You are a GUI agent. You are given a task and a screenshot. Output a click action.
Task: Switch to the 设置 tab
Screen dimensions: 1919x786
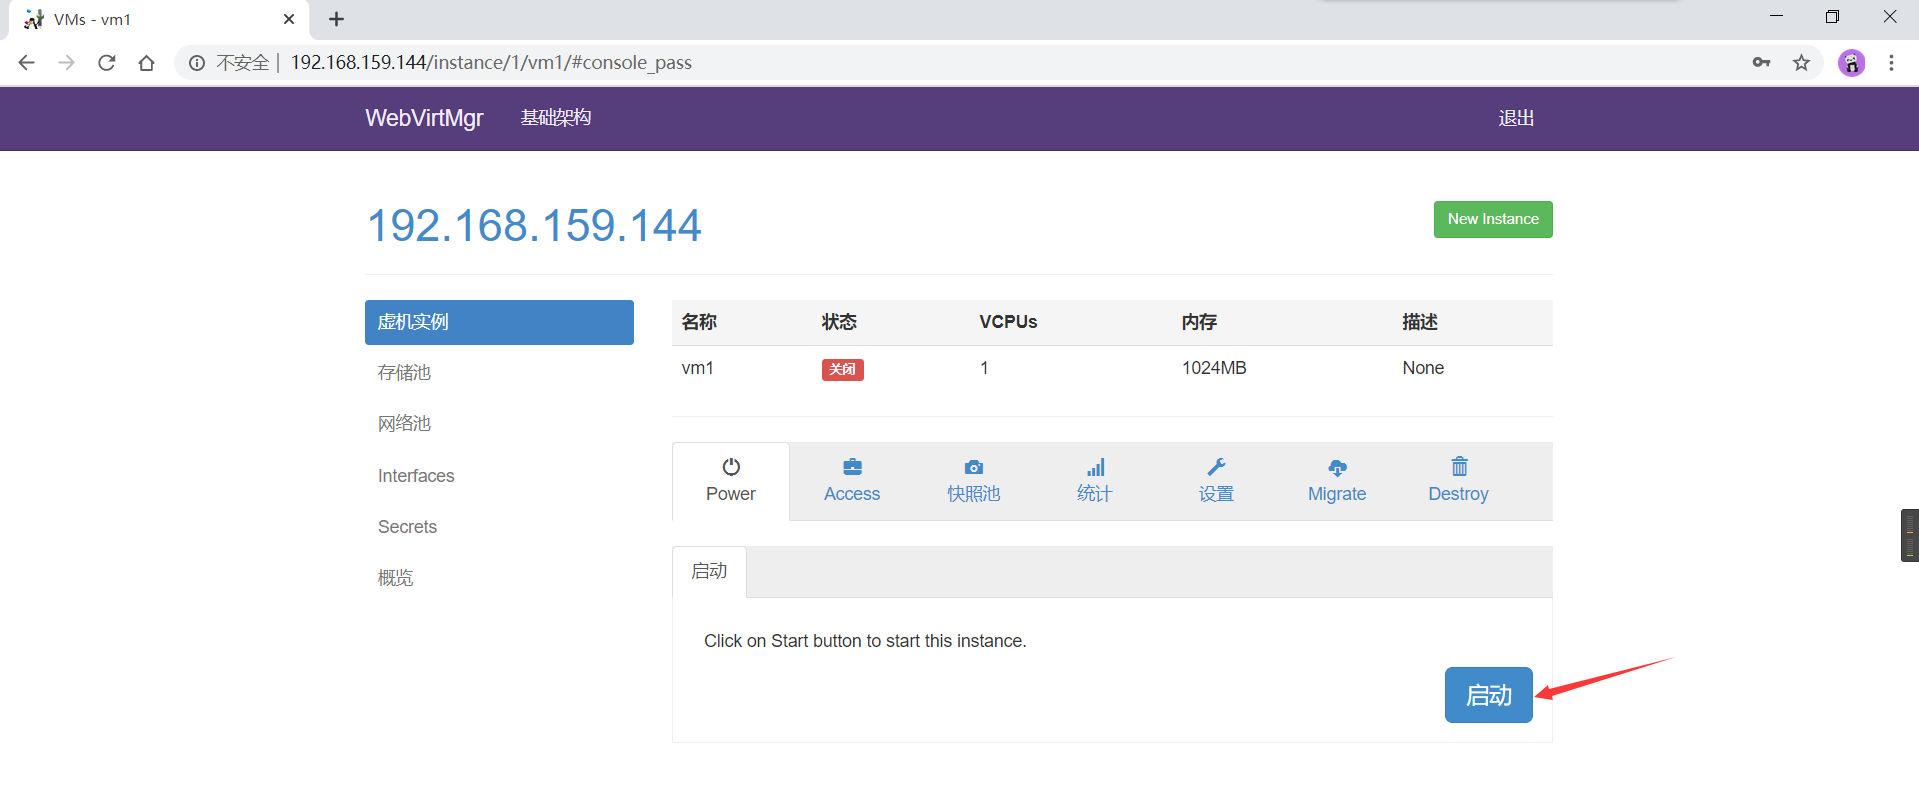point(1216,481)
